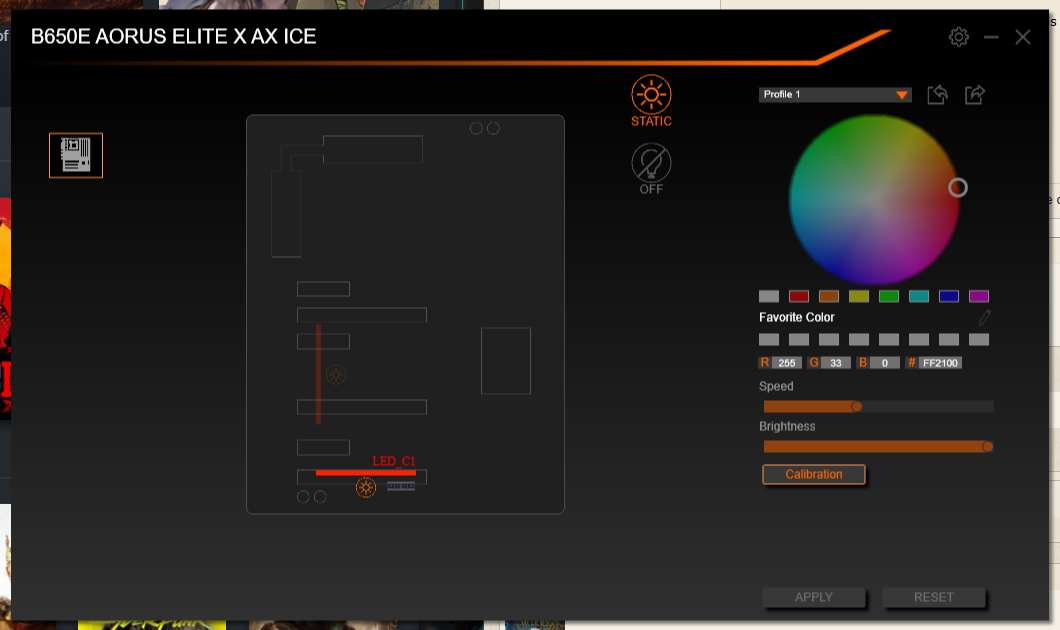Pick the cyan preset color swatch

[919, 296]
